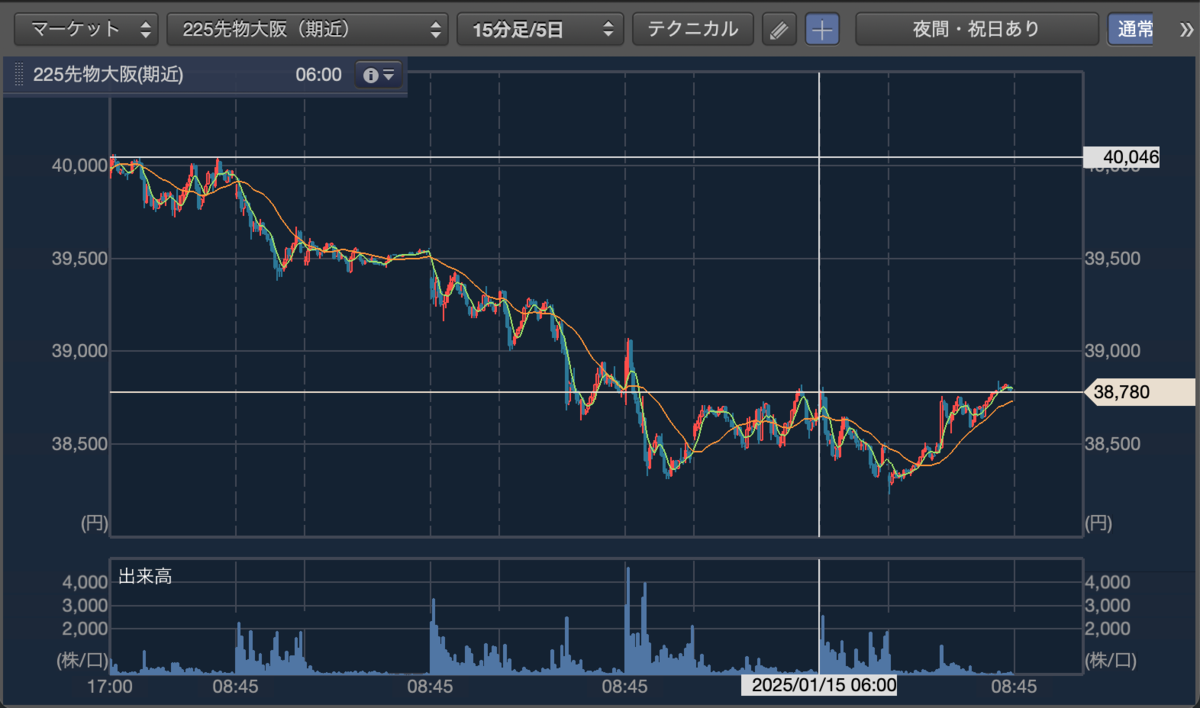1200x708 pixels.
Task: Click the テクニカル button
Action: [692, 29]
